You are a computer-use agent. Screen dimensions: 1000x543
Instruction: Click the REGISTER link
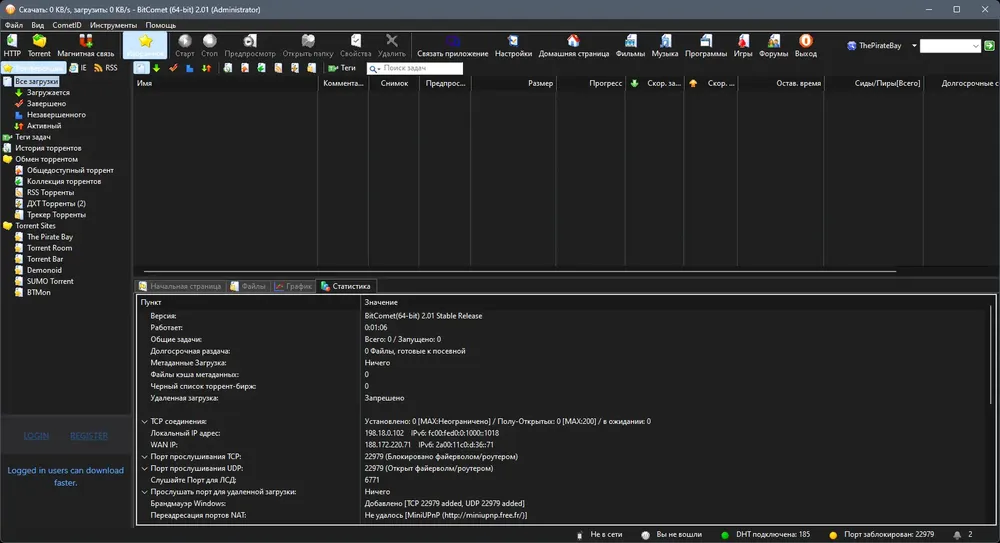(89, 436)
